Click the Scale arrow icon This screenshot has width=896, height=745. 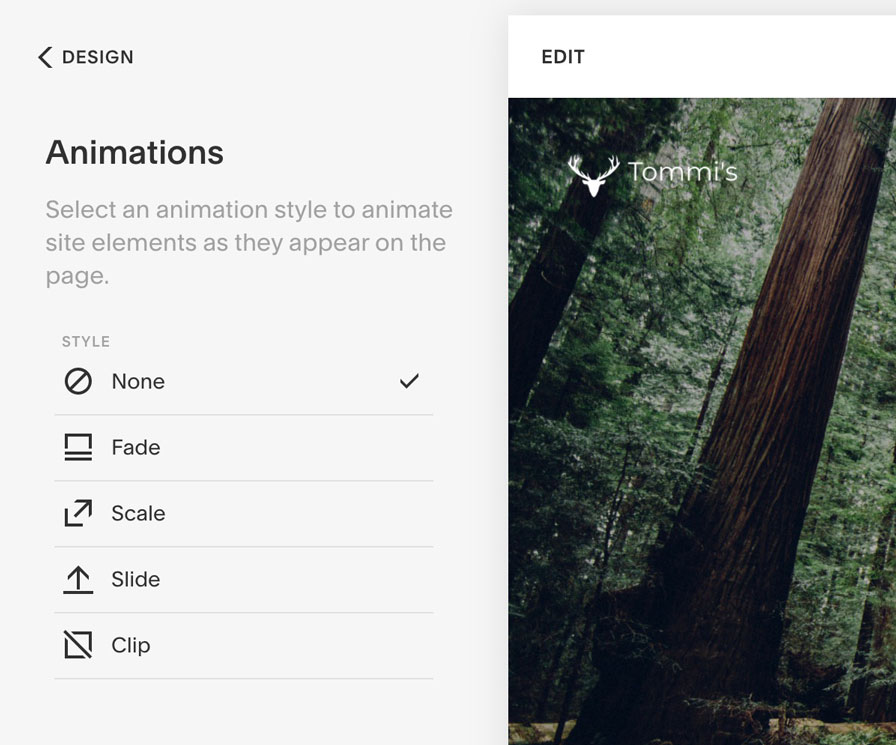point(78,513)
